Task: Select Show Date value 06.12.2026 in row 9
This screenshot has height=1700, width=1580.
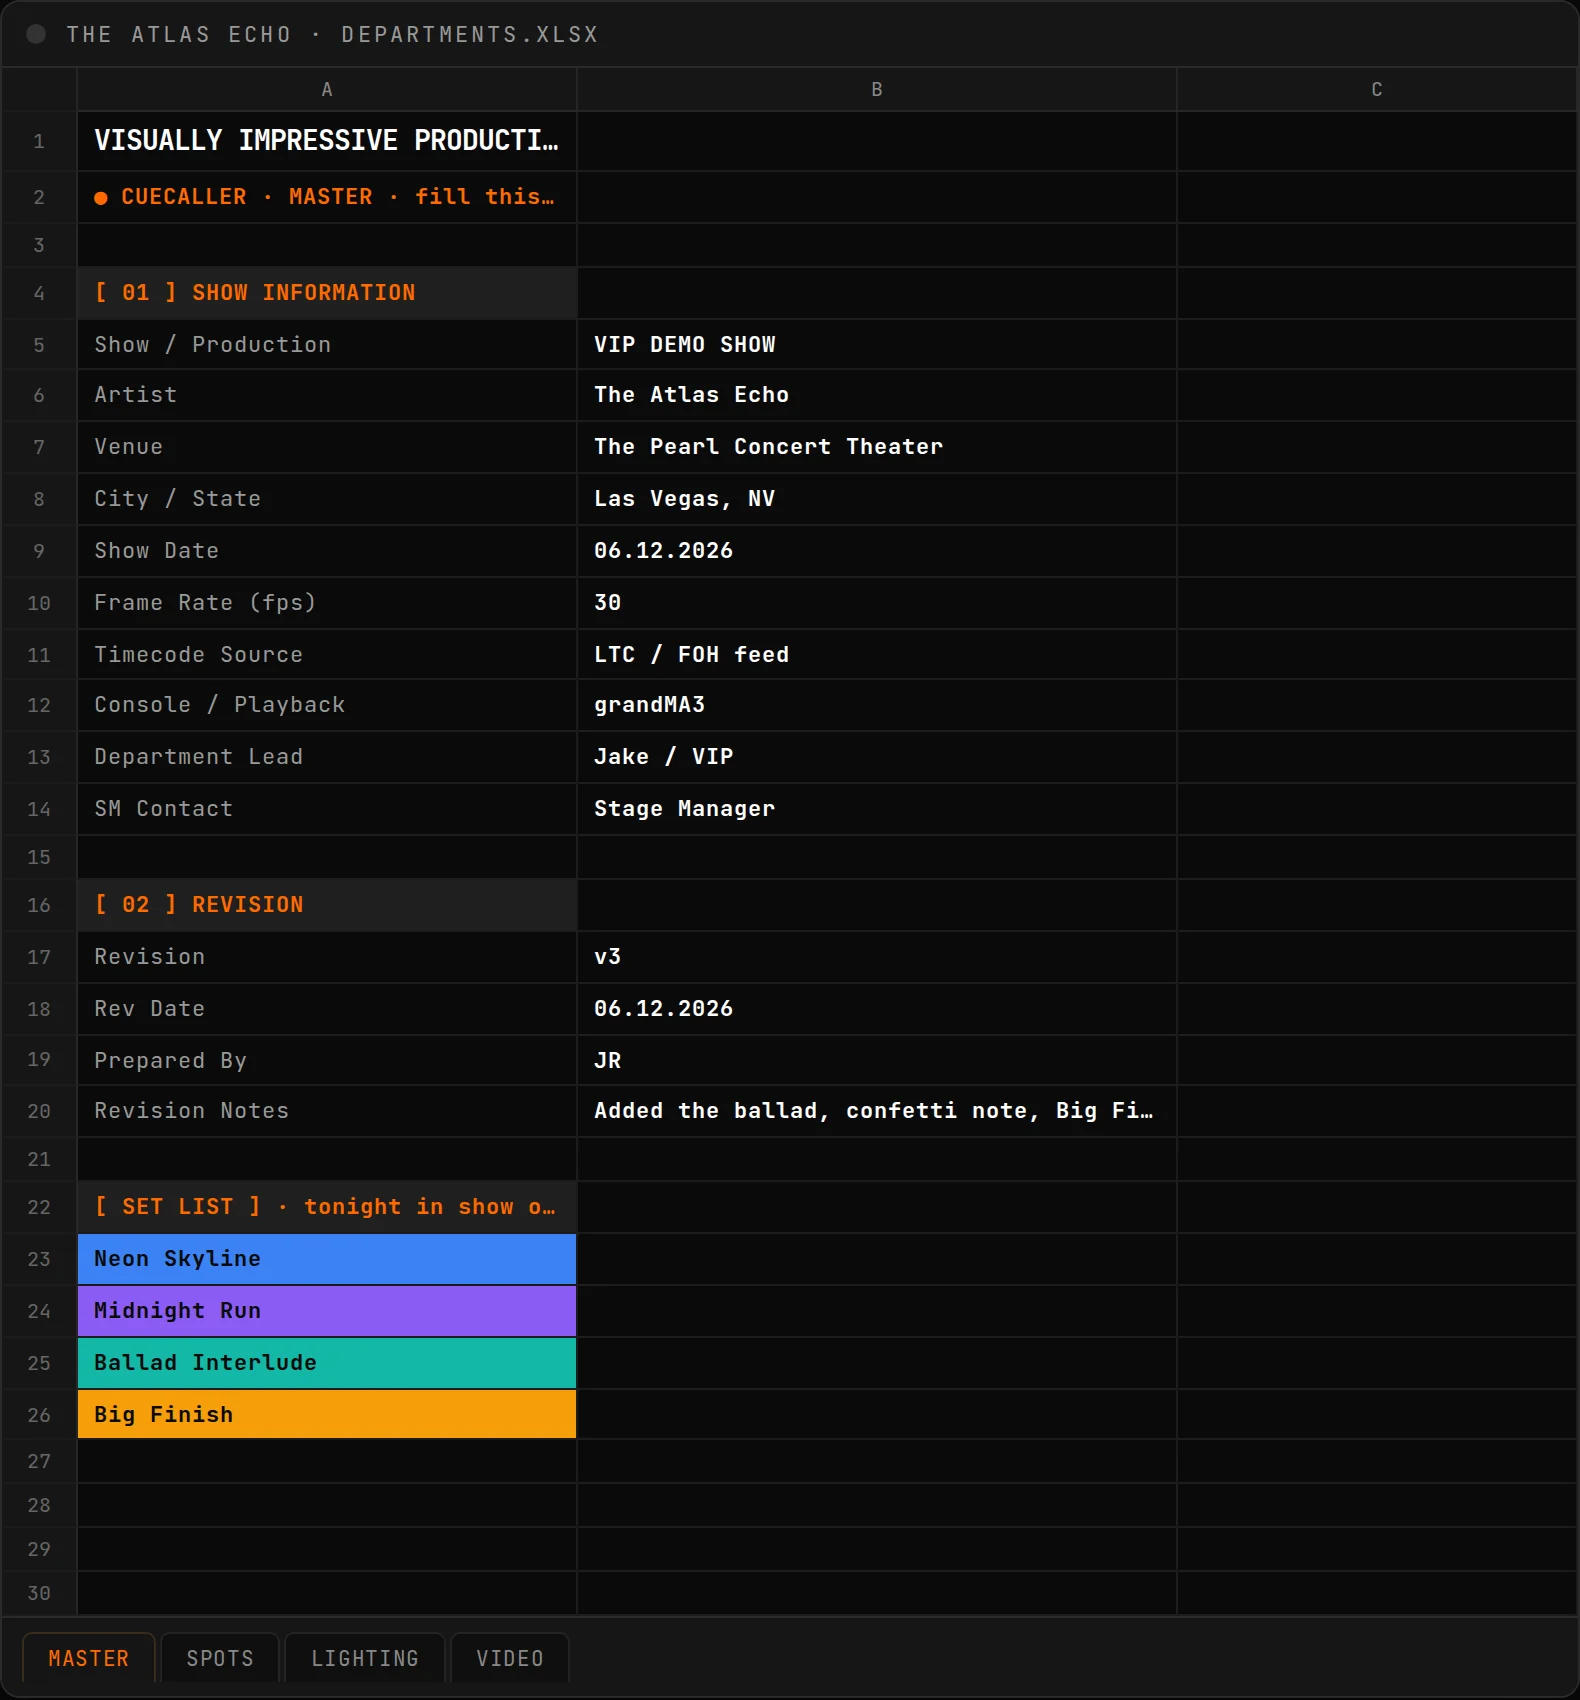Action: coord(877,551)
